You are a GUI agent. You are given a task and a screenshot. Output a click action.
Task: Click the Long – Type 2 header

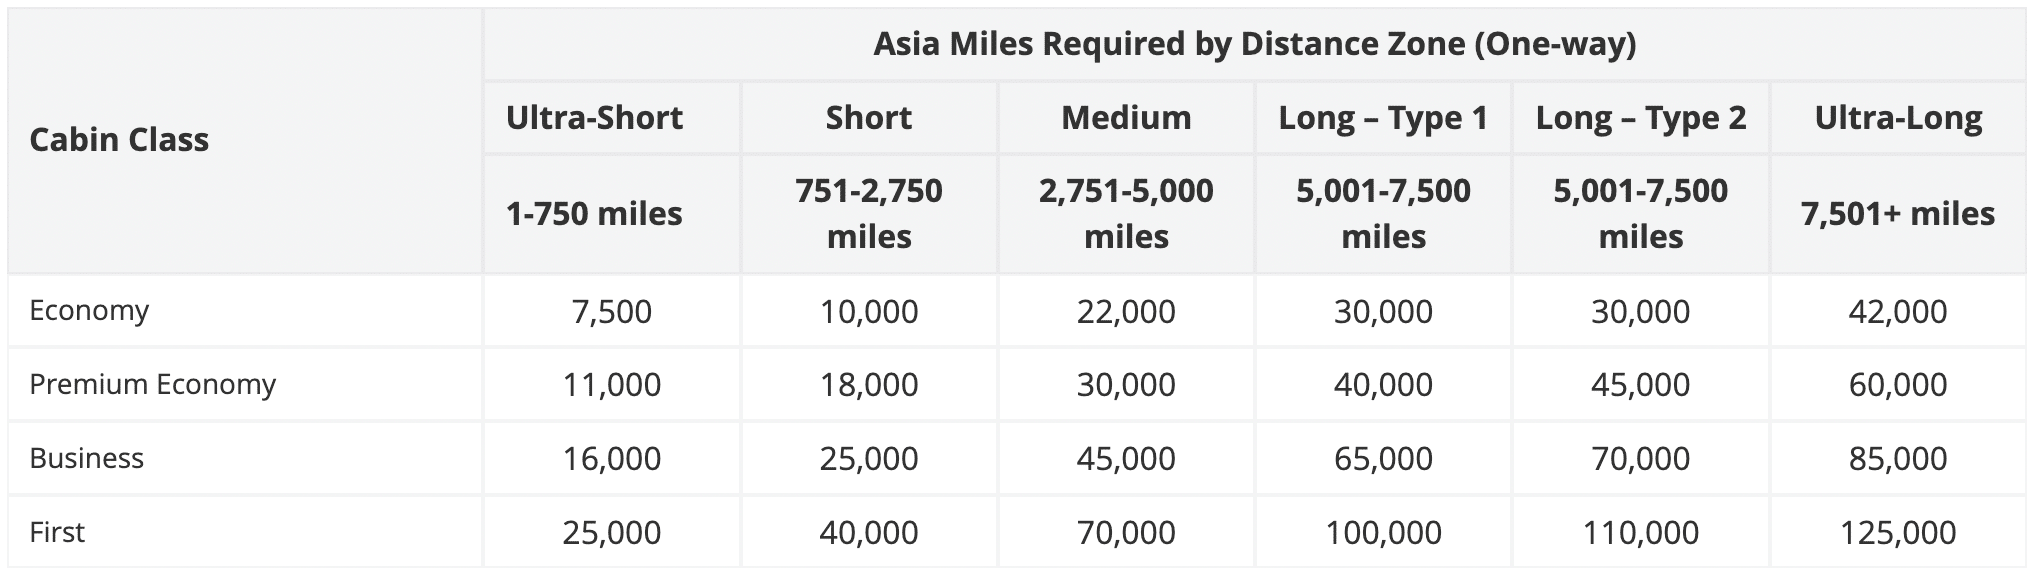click(1640, 118)
